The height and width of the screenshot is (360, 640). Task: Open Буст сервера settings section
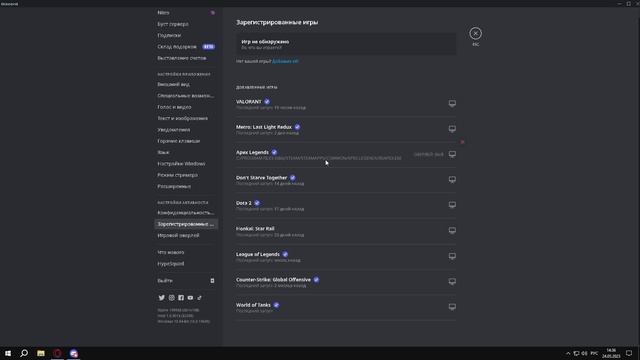pyautogui.click(x=186, y=24)
